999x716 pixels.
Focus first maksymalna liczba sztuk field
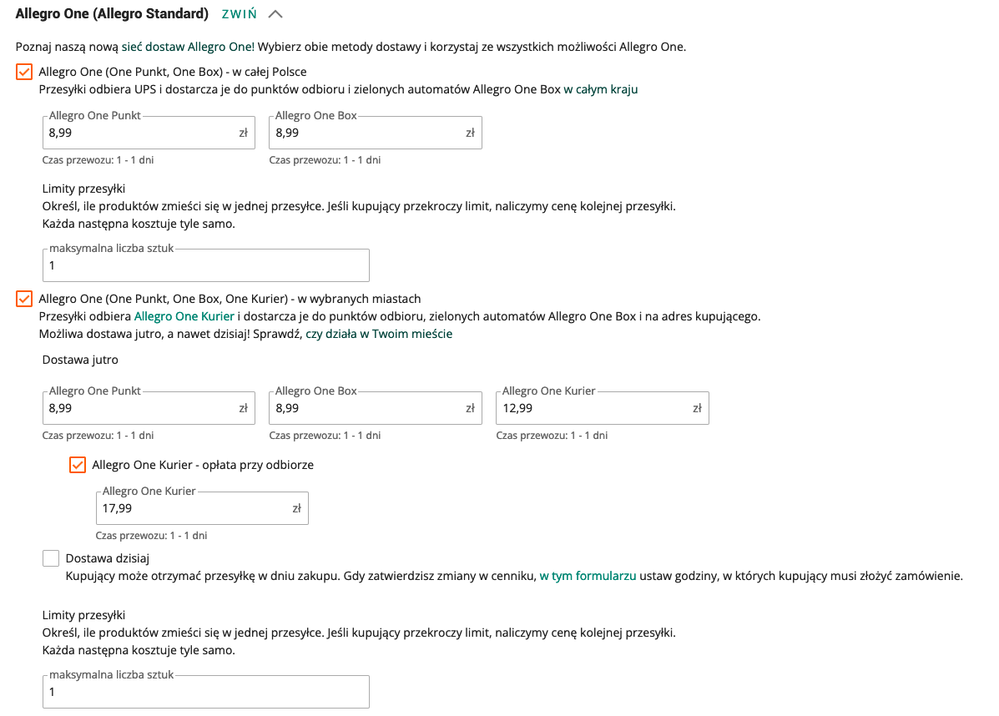(x=206, y=265)
